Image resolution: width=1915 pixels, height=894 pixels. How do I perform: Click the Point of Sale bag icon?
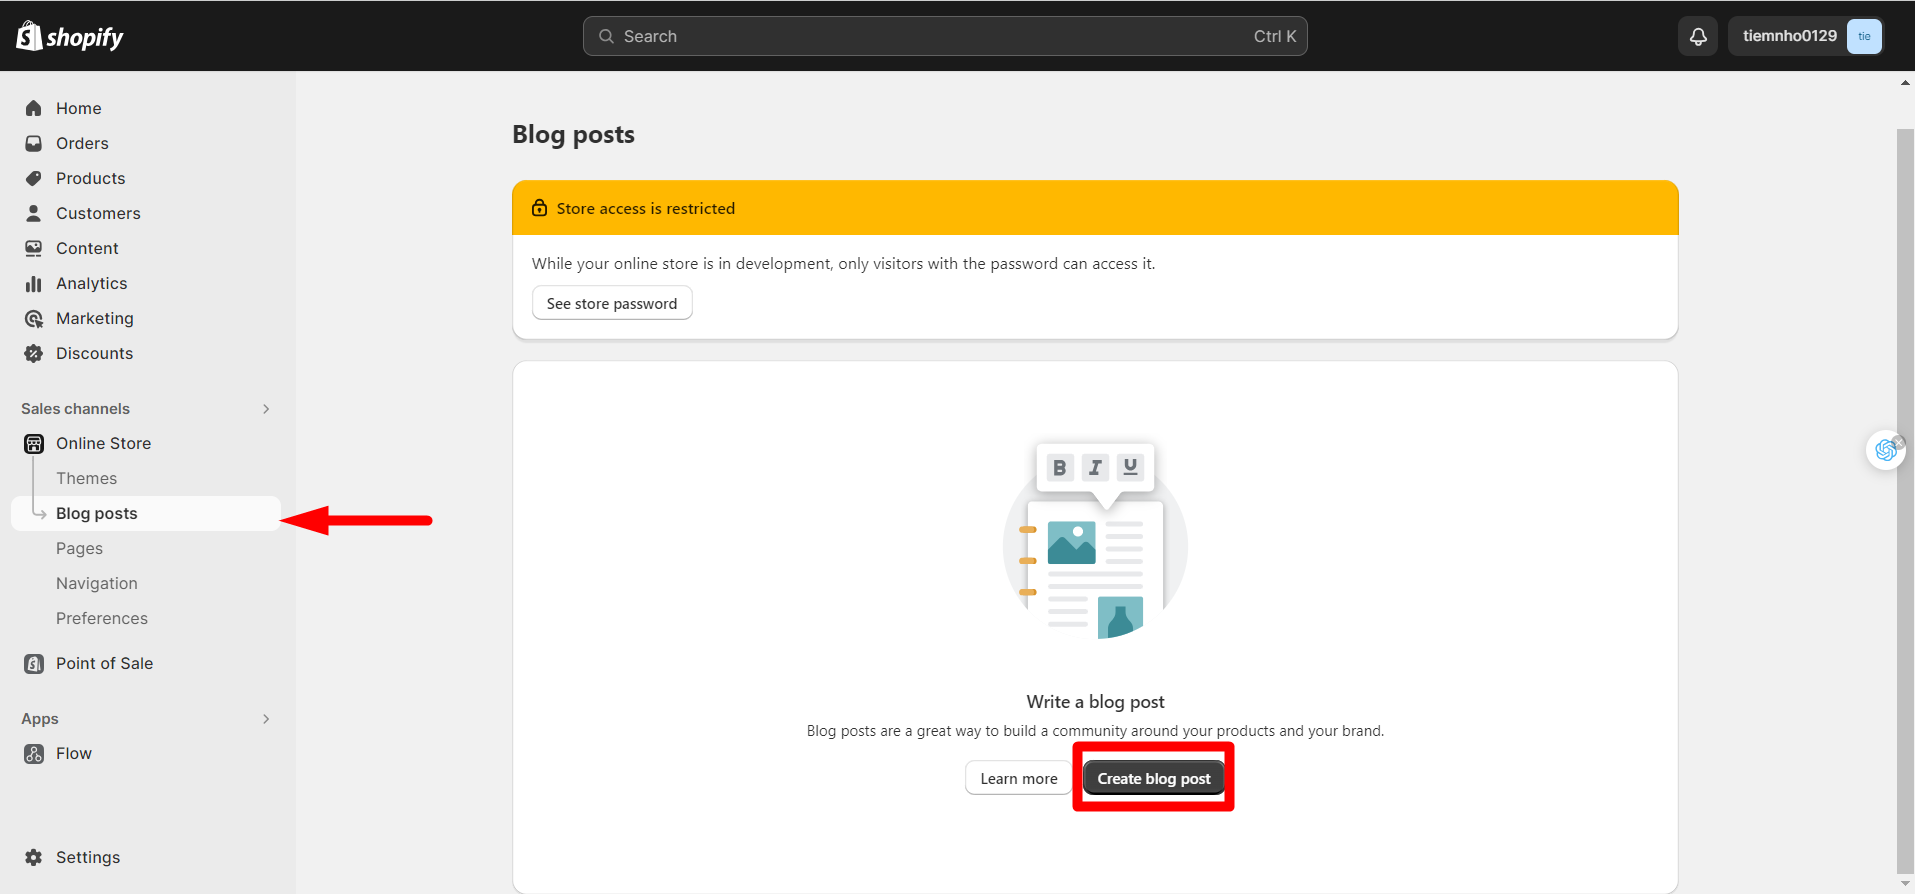click(34, 663)
